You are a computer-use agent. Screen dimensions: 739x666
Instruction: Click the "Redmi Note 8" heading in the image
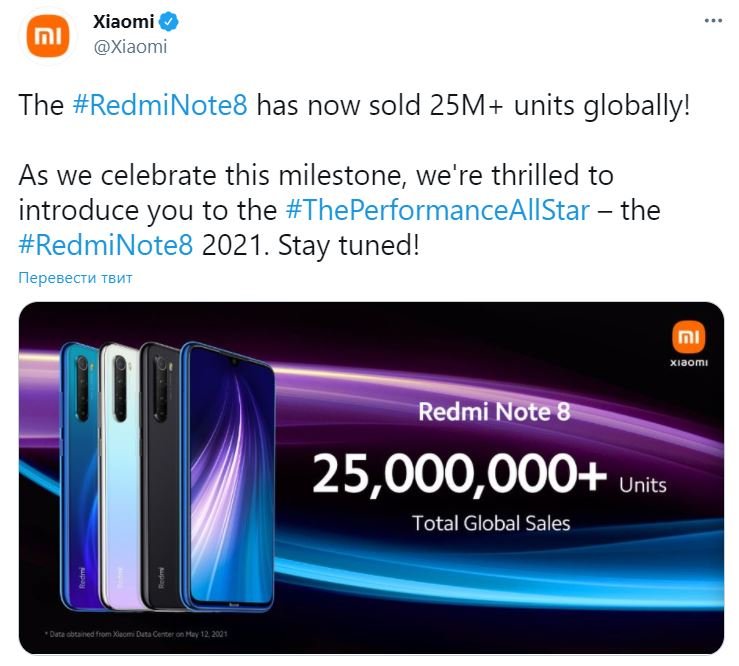coord(494,411)
